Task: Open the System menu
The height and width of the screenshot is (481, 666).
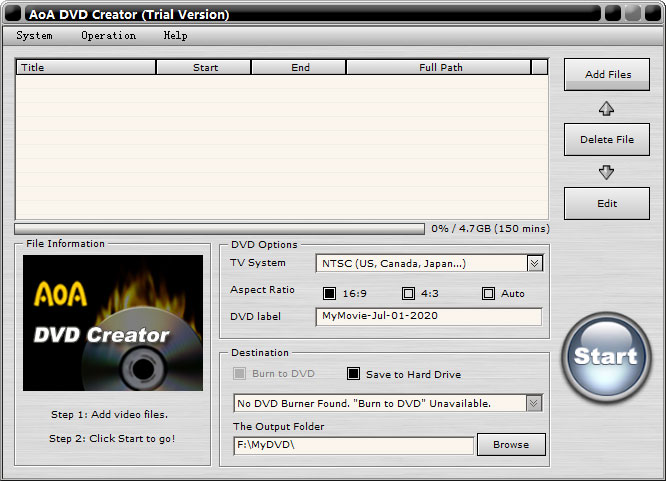Action: pos(35,36)
